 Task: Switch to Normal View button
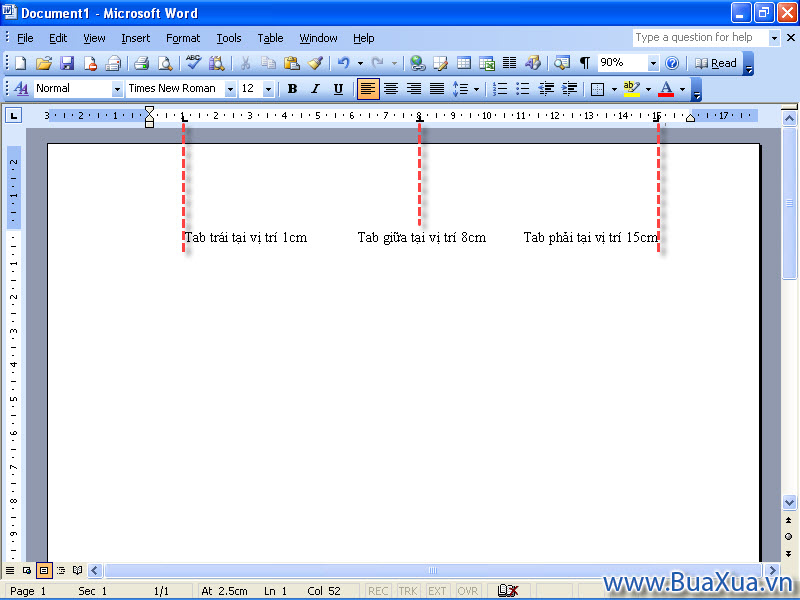10,570
